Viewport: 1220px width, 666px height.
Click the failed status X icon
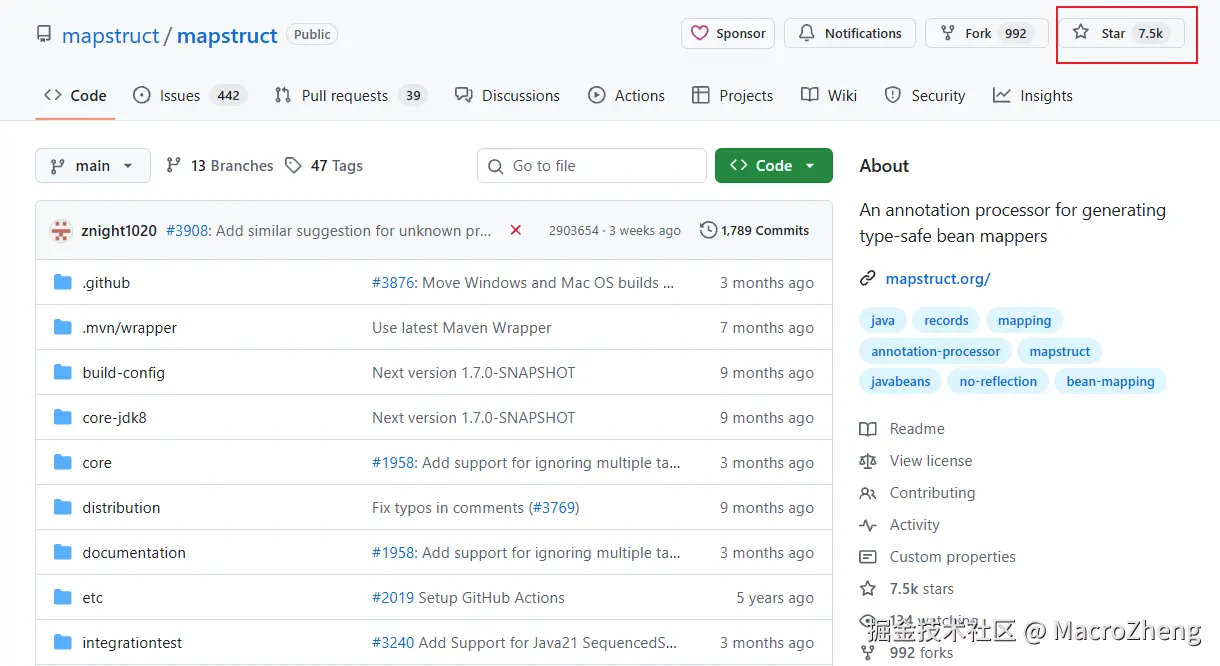(x=516, y=230)
